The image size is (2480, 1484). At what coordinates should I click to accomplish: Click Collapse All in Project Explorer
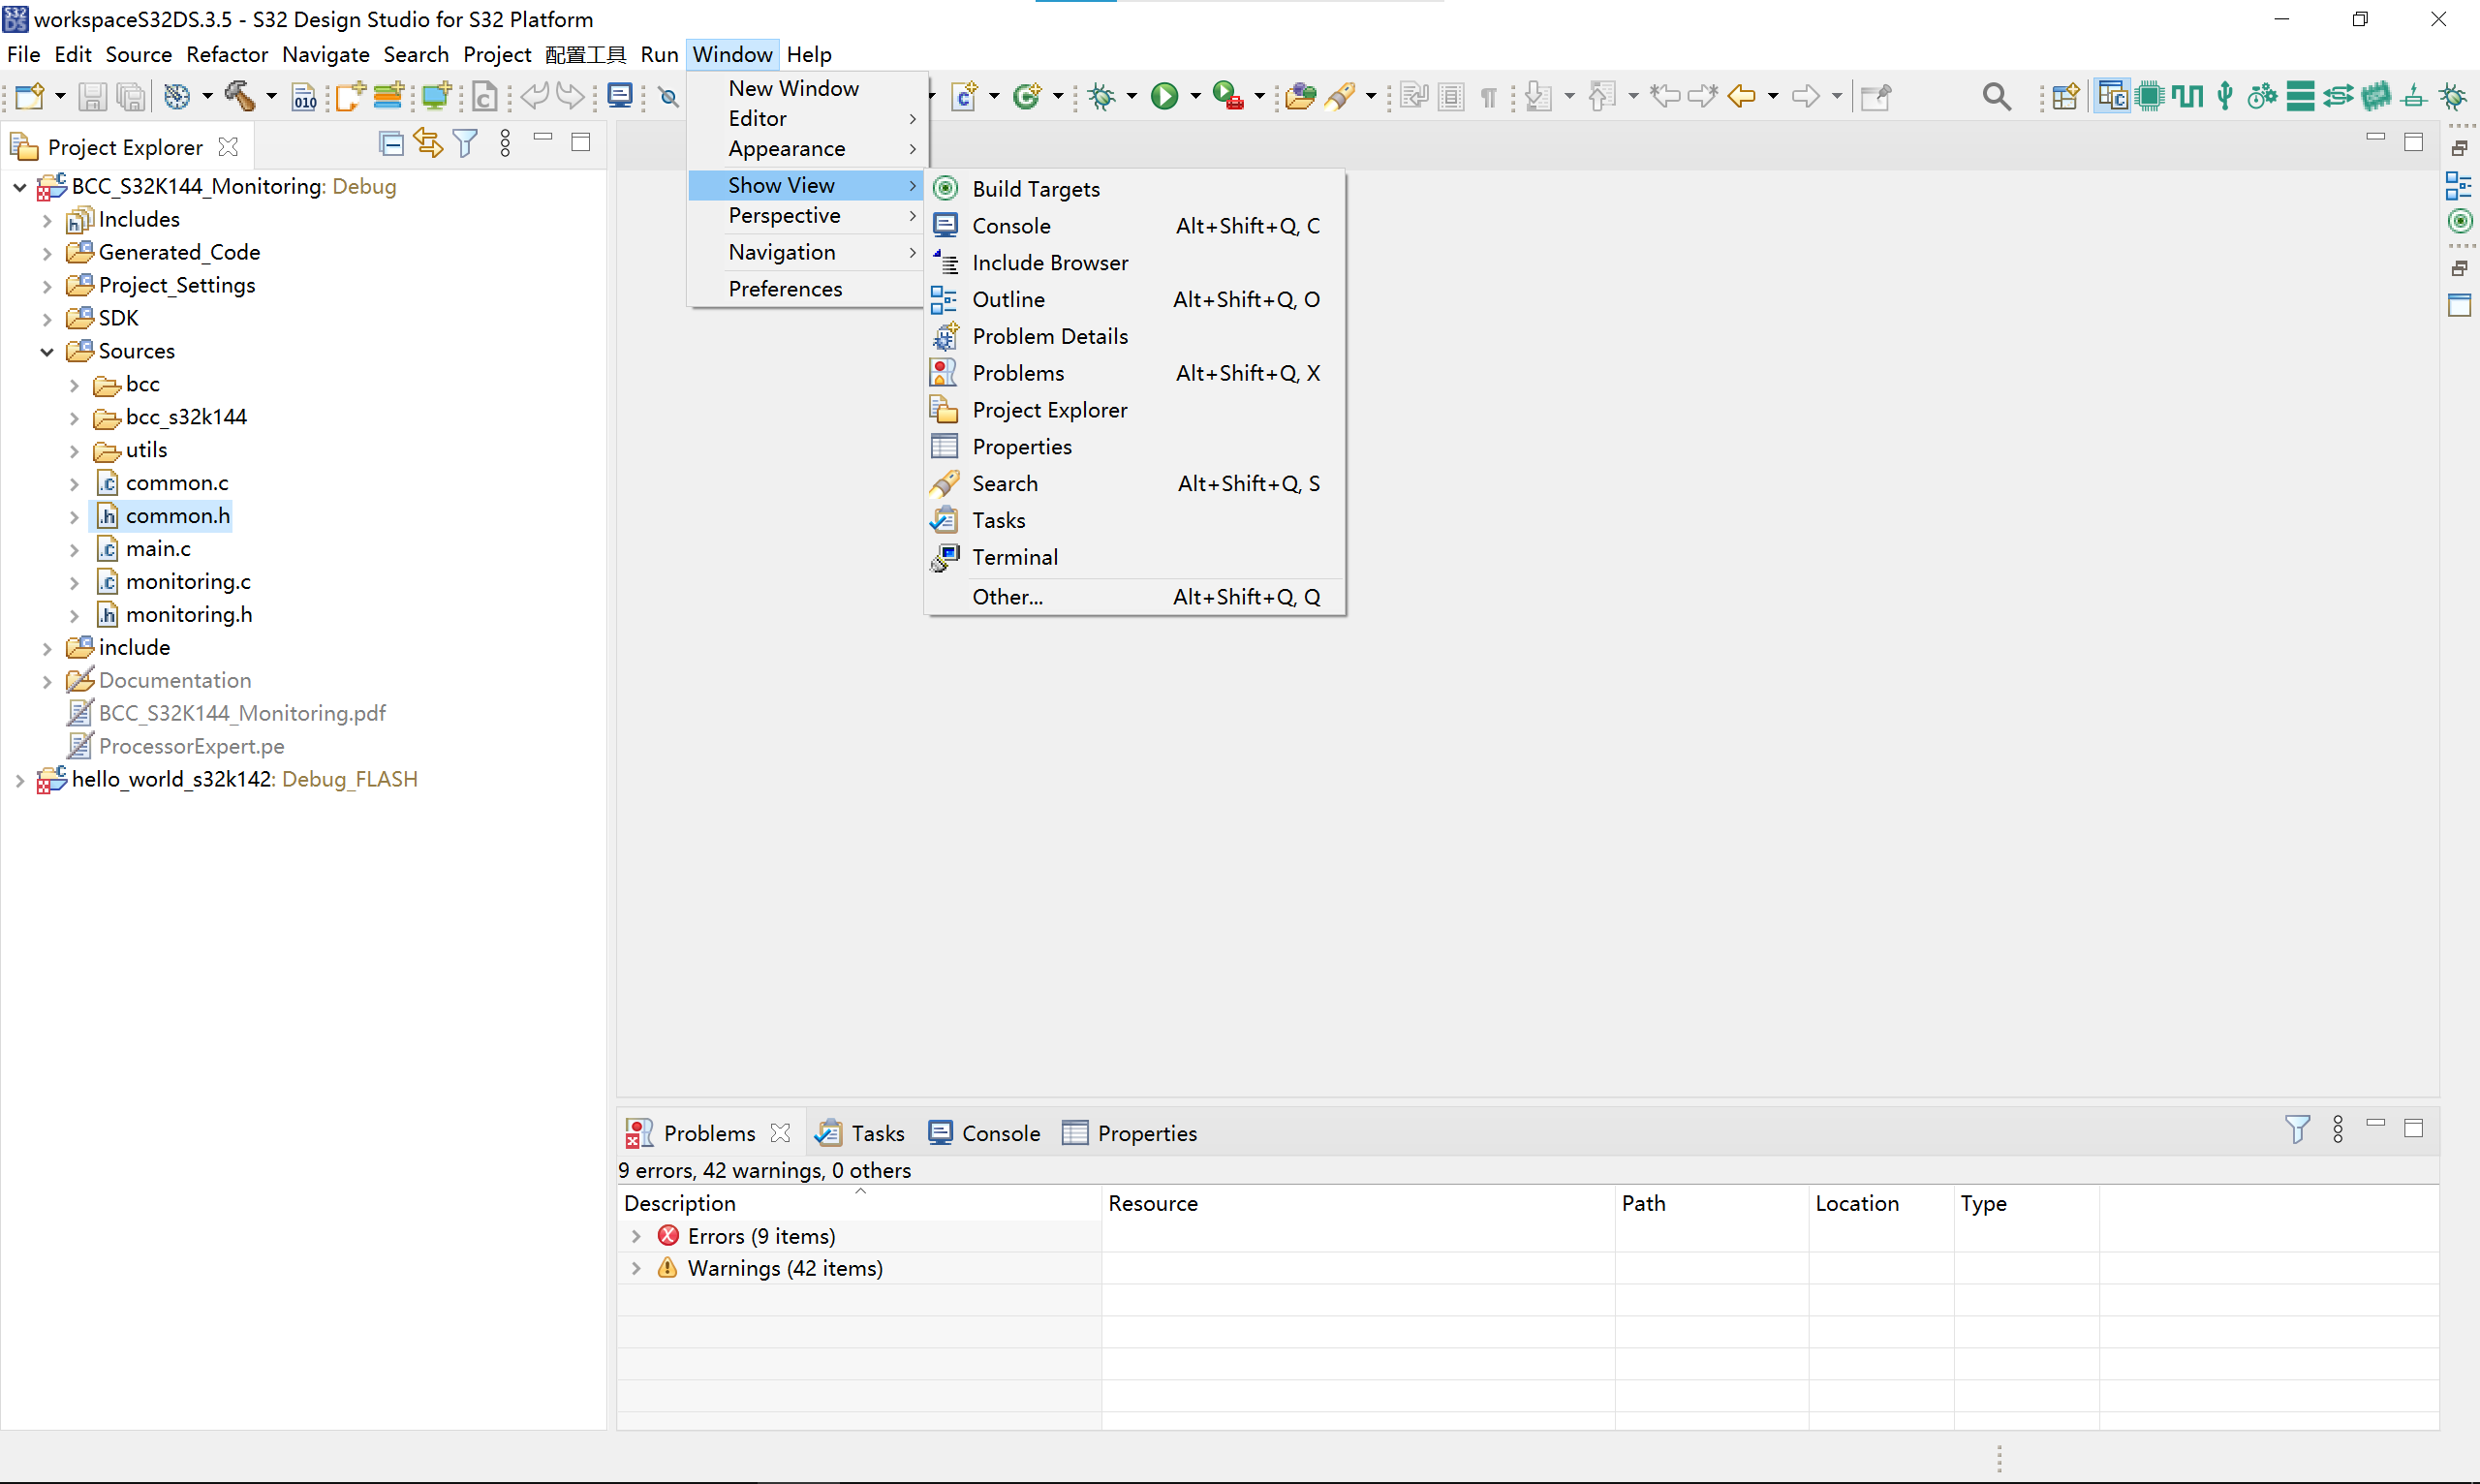(x=391, y=144)
